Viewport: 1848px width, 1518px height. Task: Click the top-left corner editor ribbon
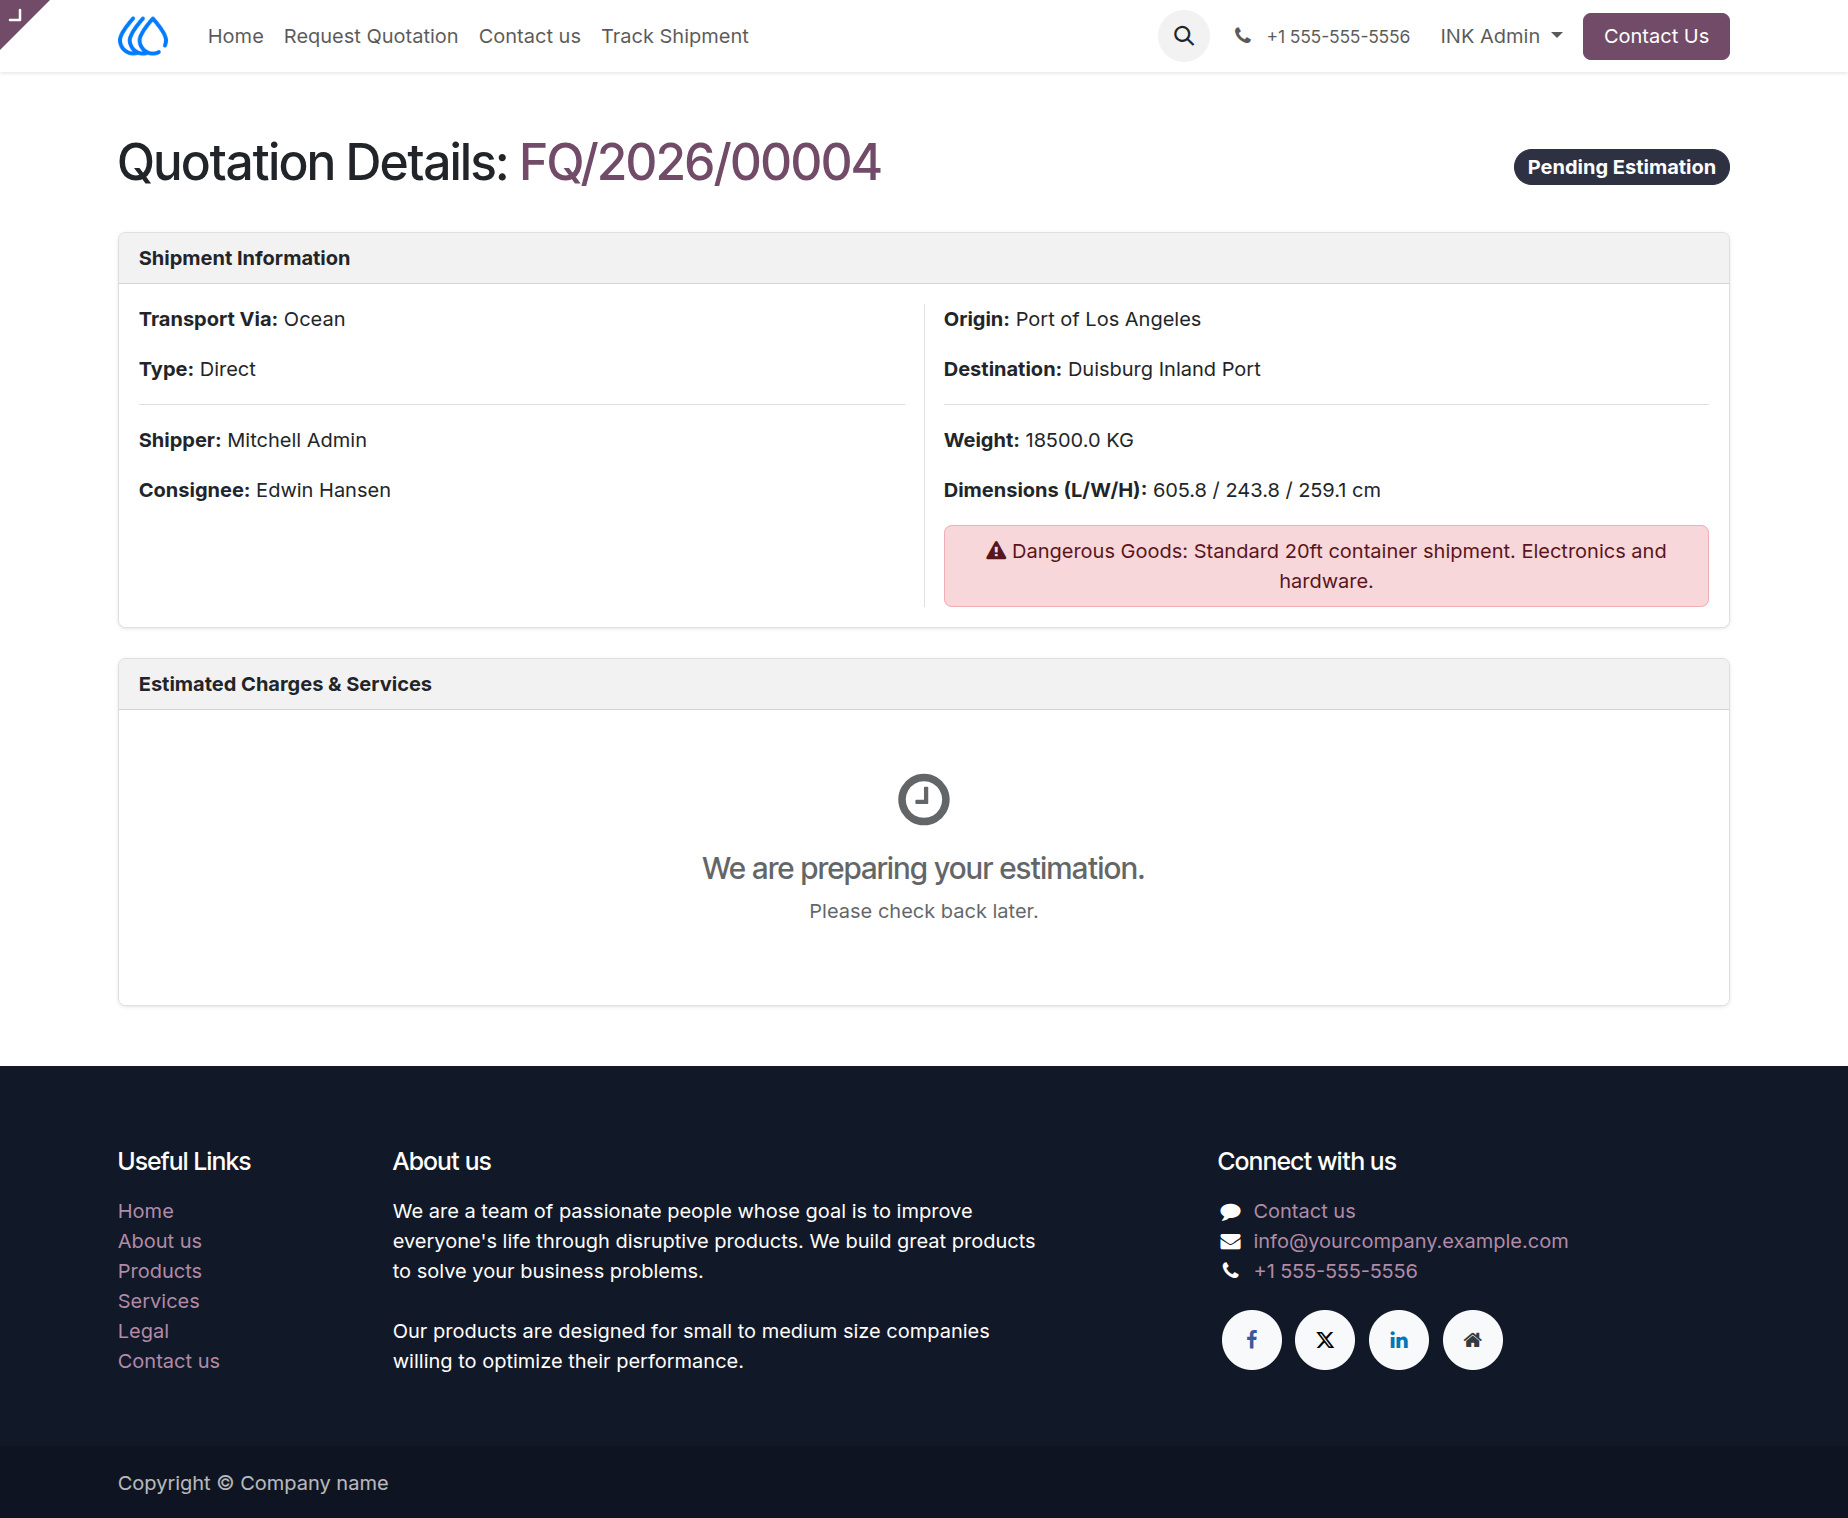coord(18,17)
